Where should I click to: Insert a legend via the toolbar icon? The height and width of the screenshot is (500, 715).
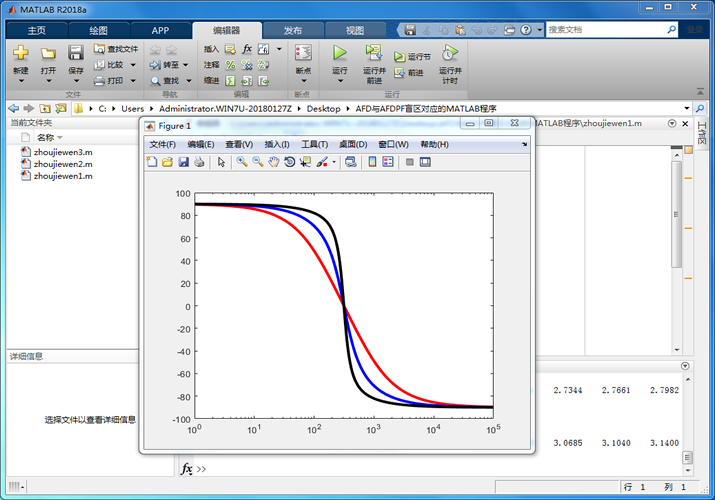point(388,162)
